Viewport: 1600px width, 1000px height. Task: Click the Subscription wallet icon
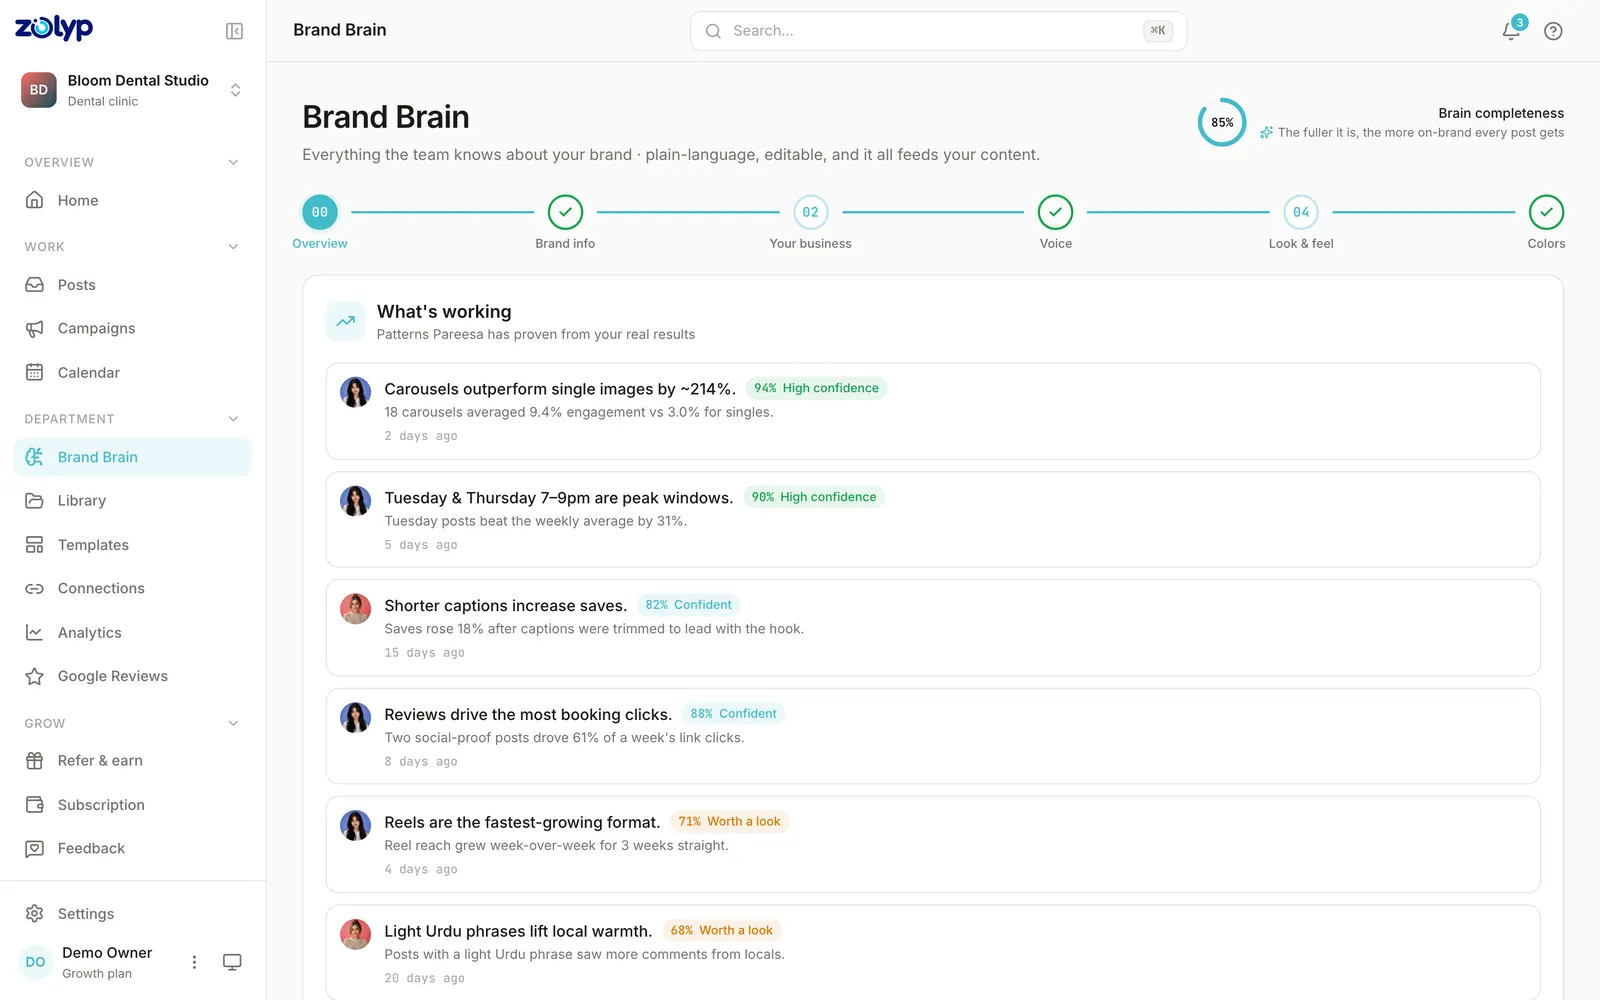pyautogui.click(x=35, y=805)
